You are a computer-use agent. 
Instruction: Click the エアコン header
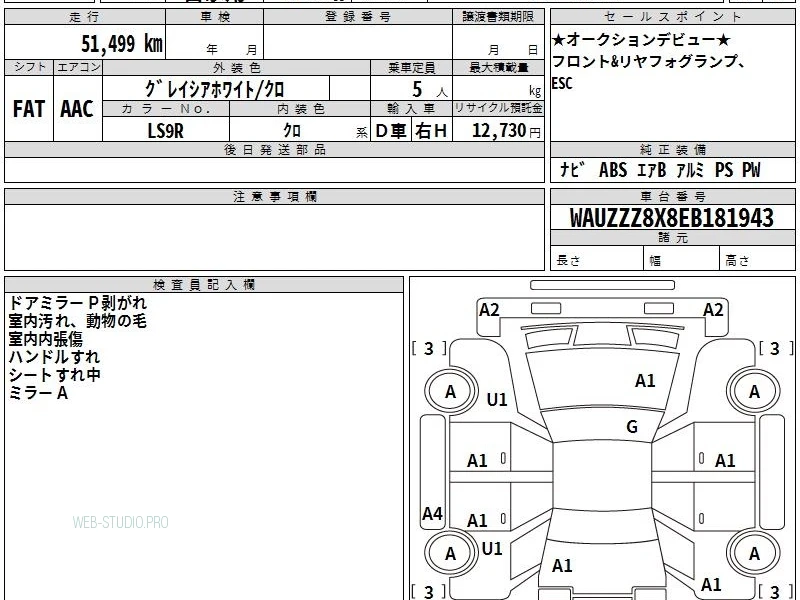[x=78, y=67]
